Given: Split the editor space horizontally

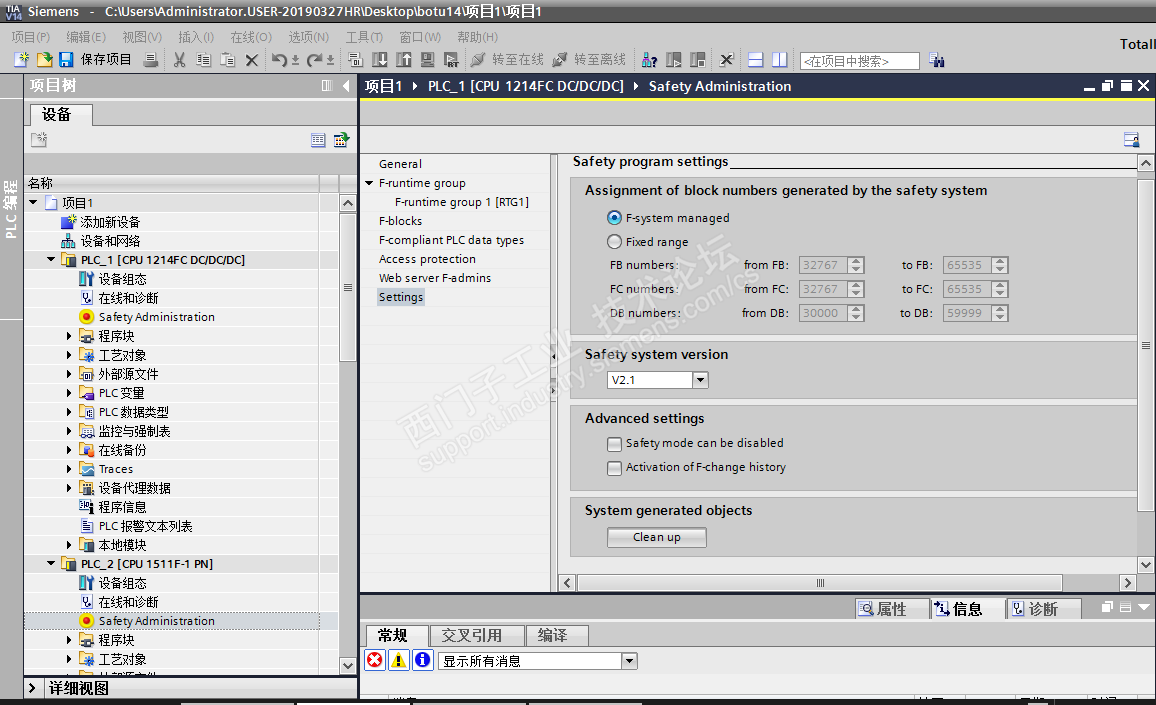Looking at the screenshot, I should [756, 60].
